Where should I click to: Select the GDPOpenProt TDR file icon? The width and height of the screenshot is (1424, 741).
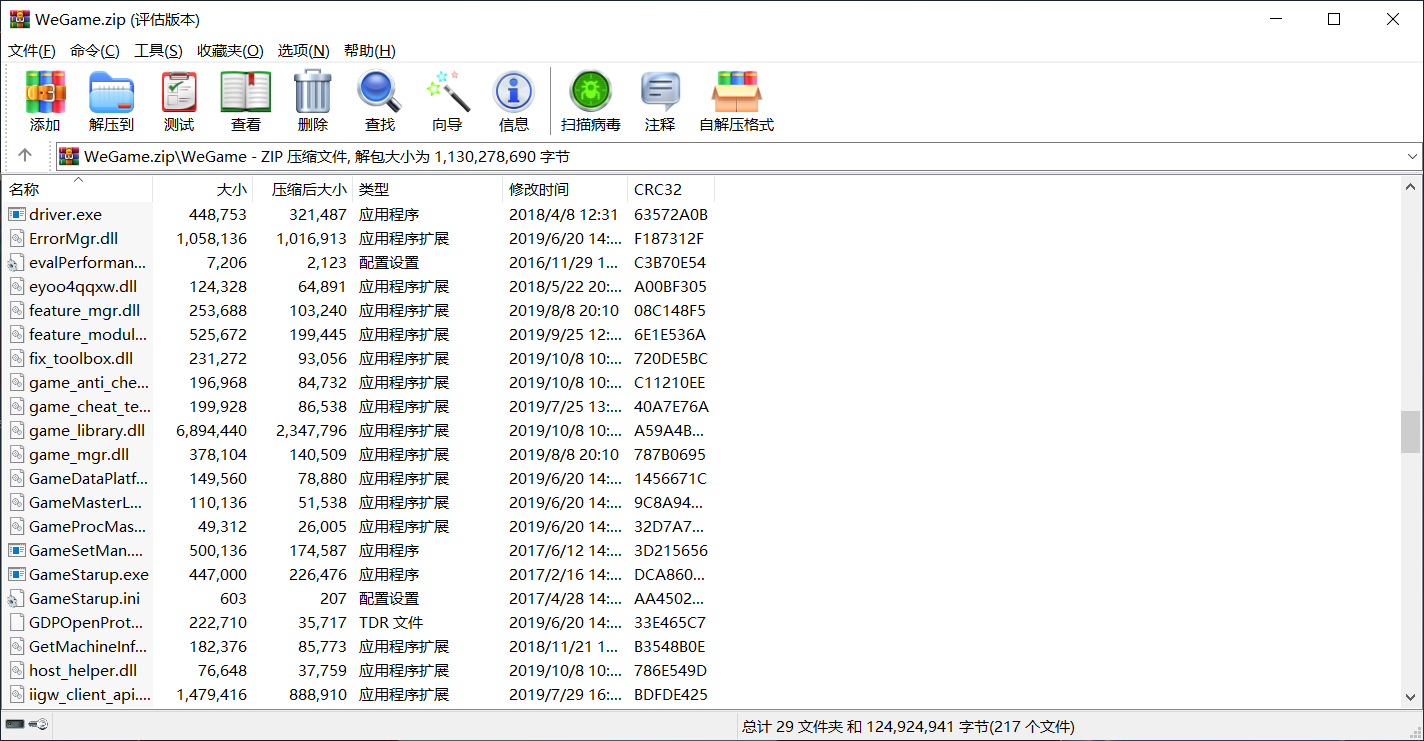click(16, 622)
